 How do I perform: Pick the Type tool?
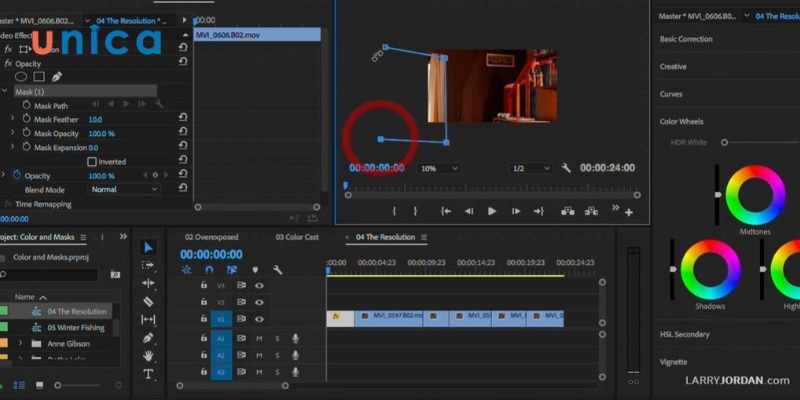tap(148, 374)
